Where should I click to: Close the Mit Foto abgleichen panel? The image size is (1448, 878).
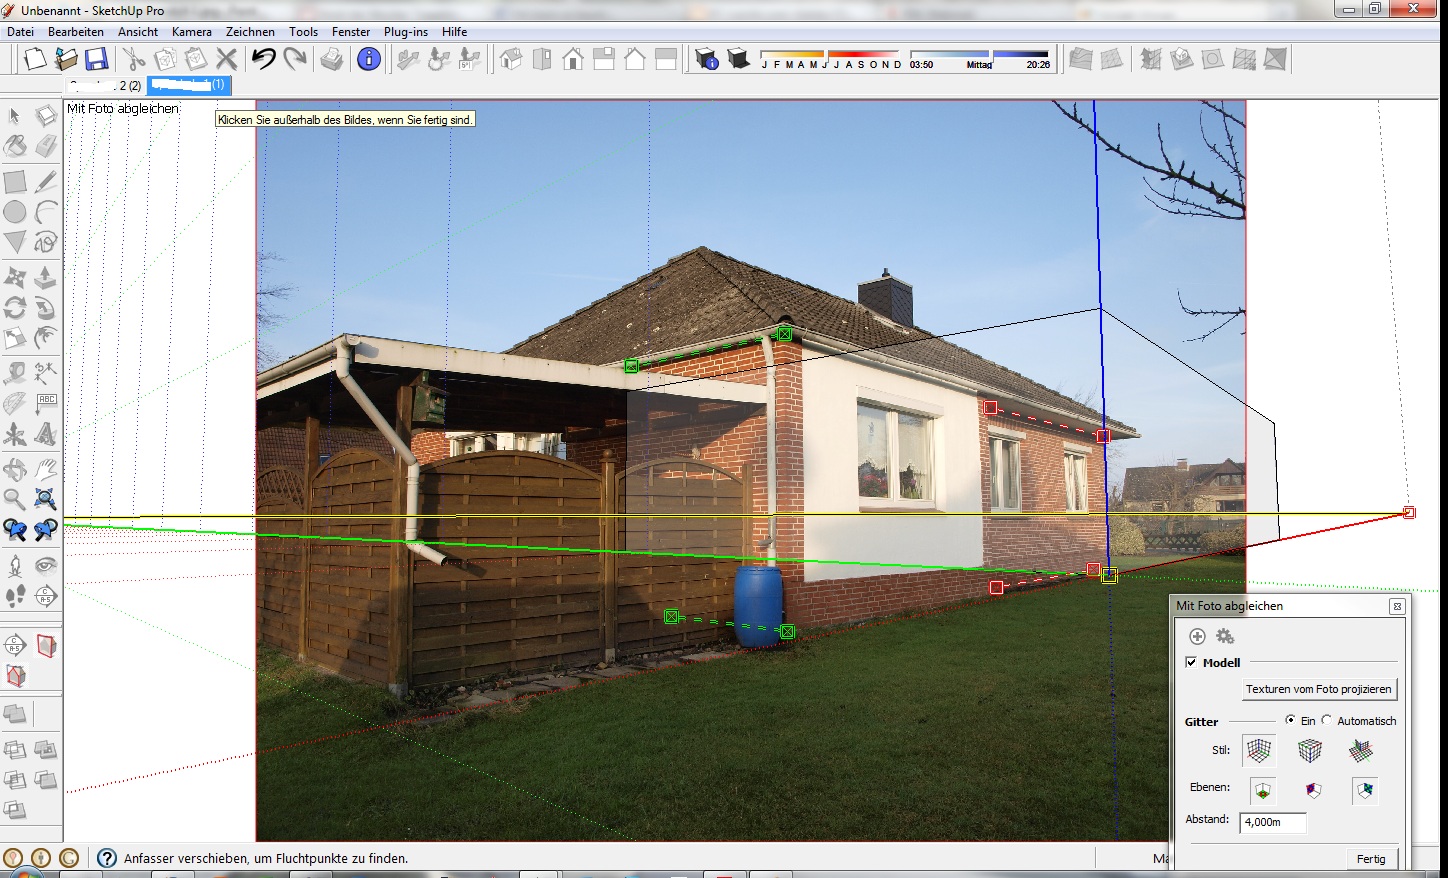(x=1397, y=606)
